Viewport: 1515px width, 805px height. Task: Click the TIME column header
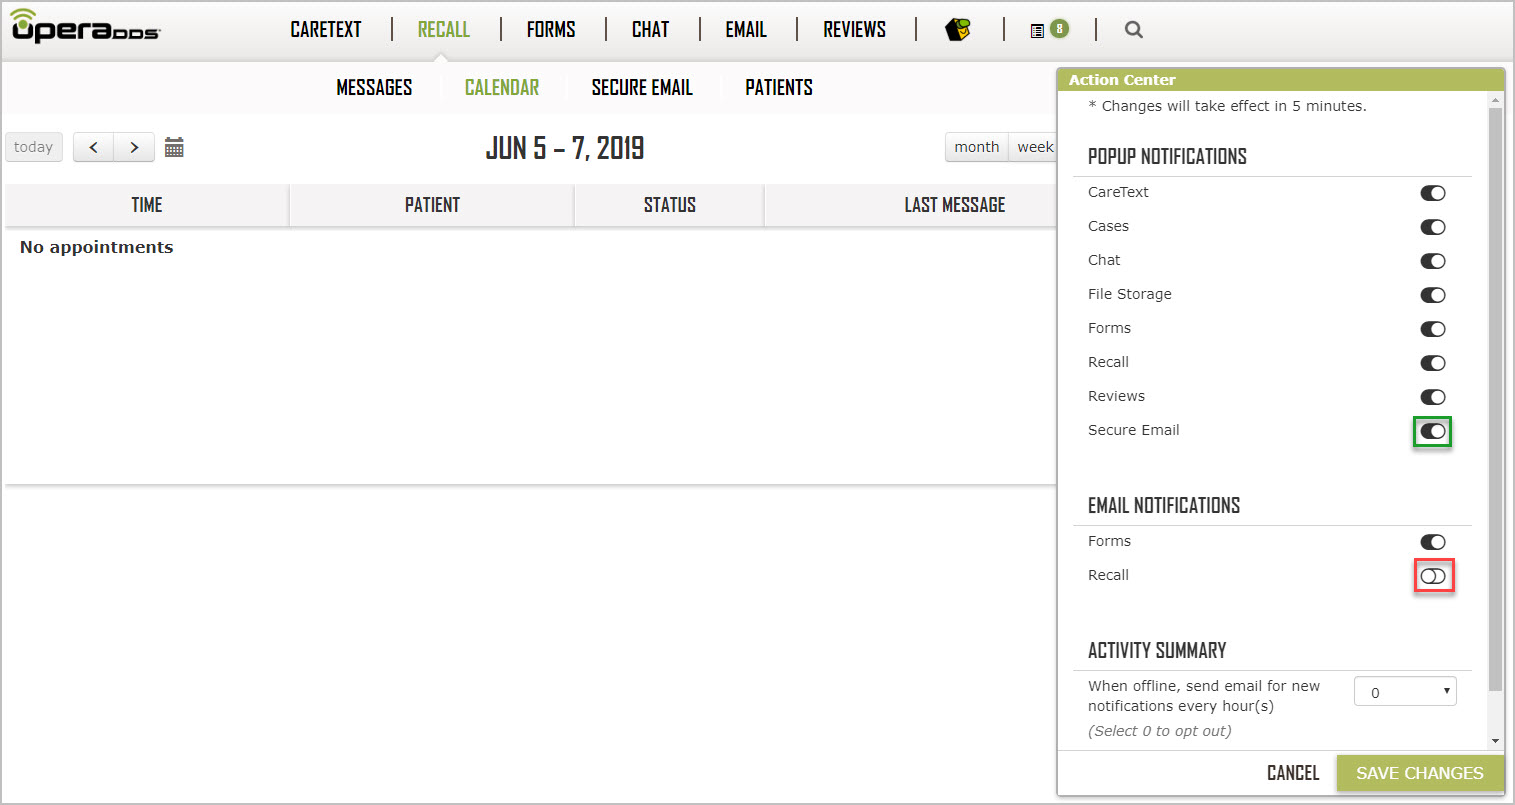click(147, 205)
